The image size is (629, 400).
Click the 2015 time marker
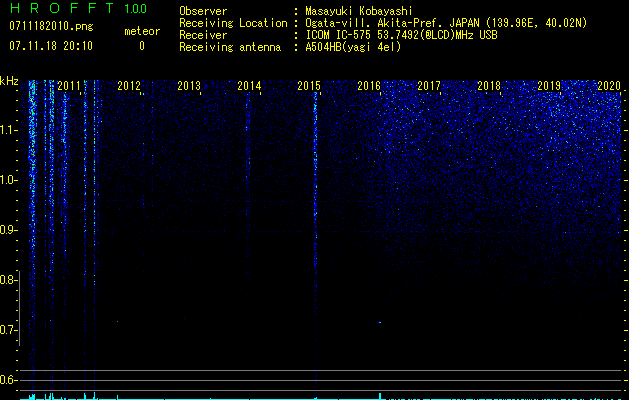coord(309,85)
